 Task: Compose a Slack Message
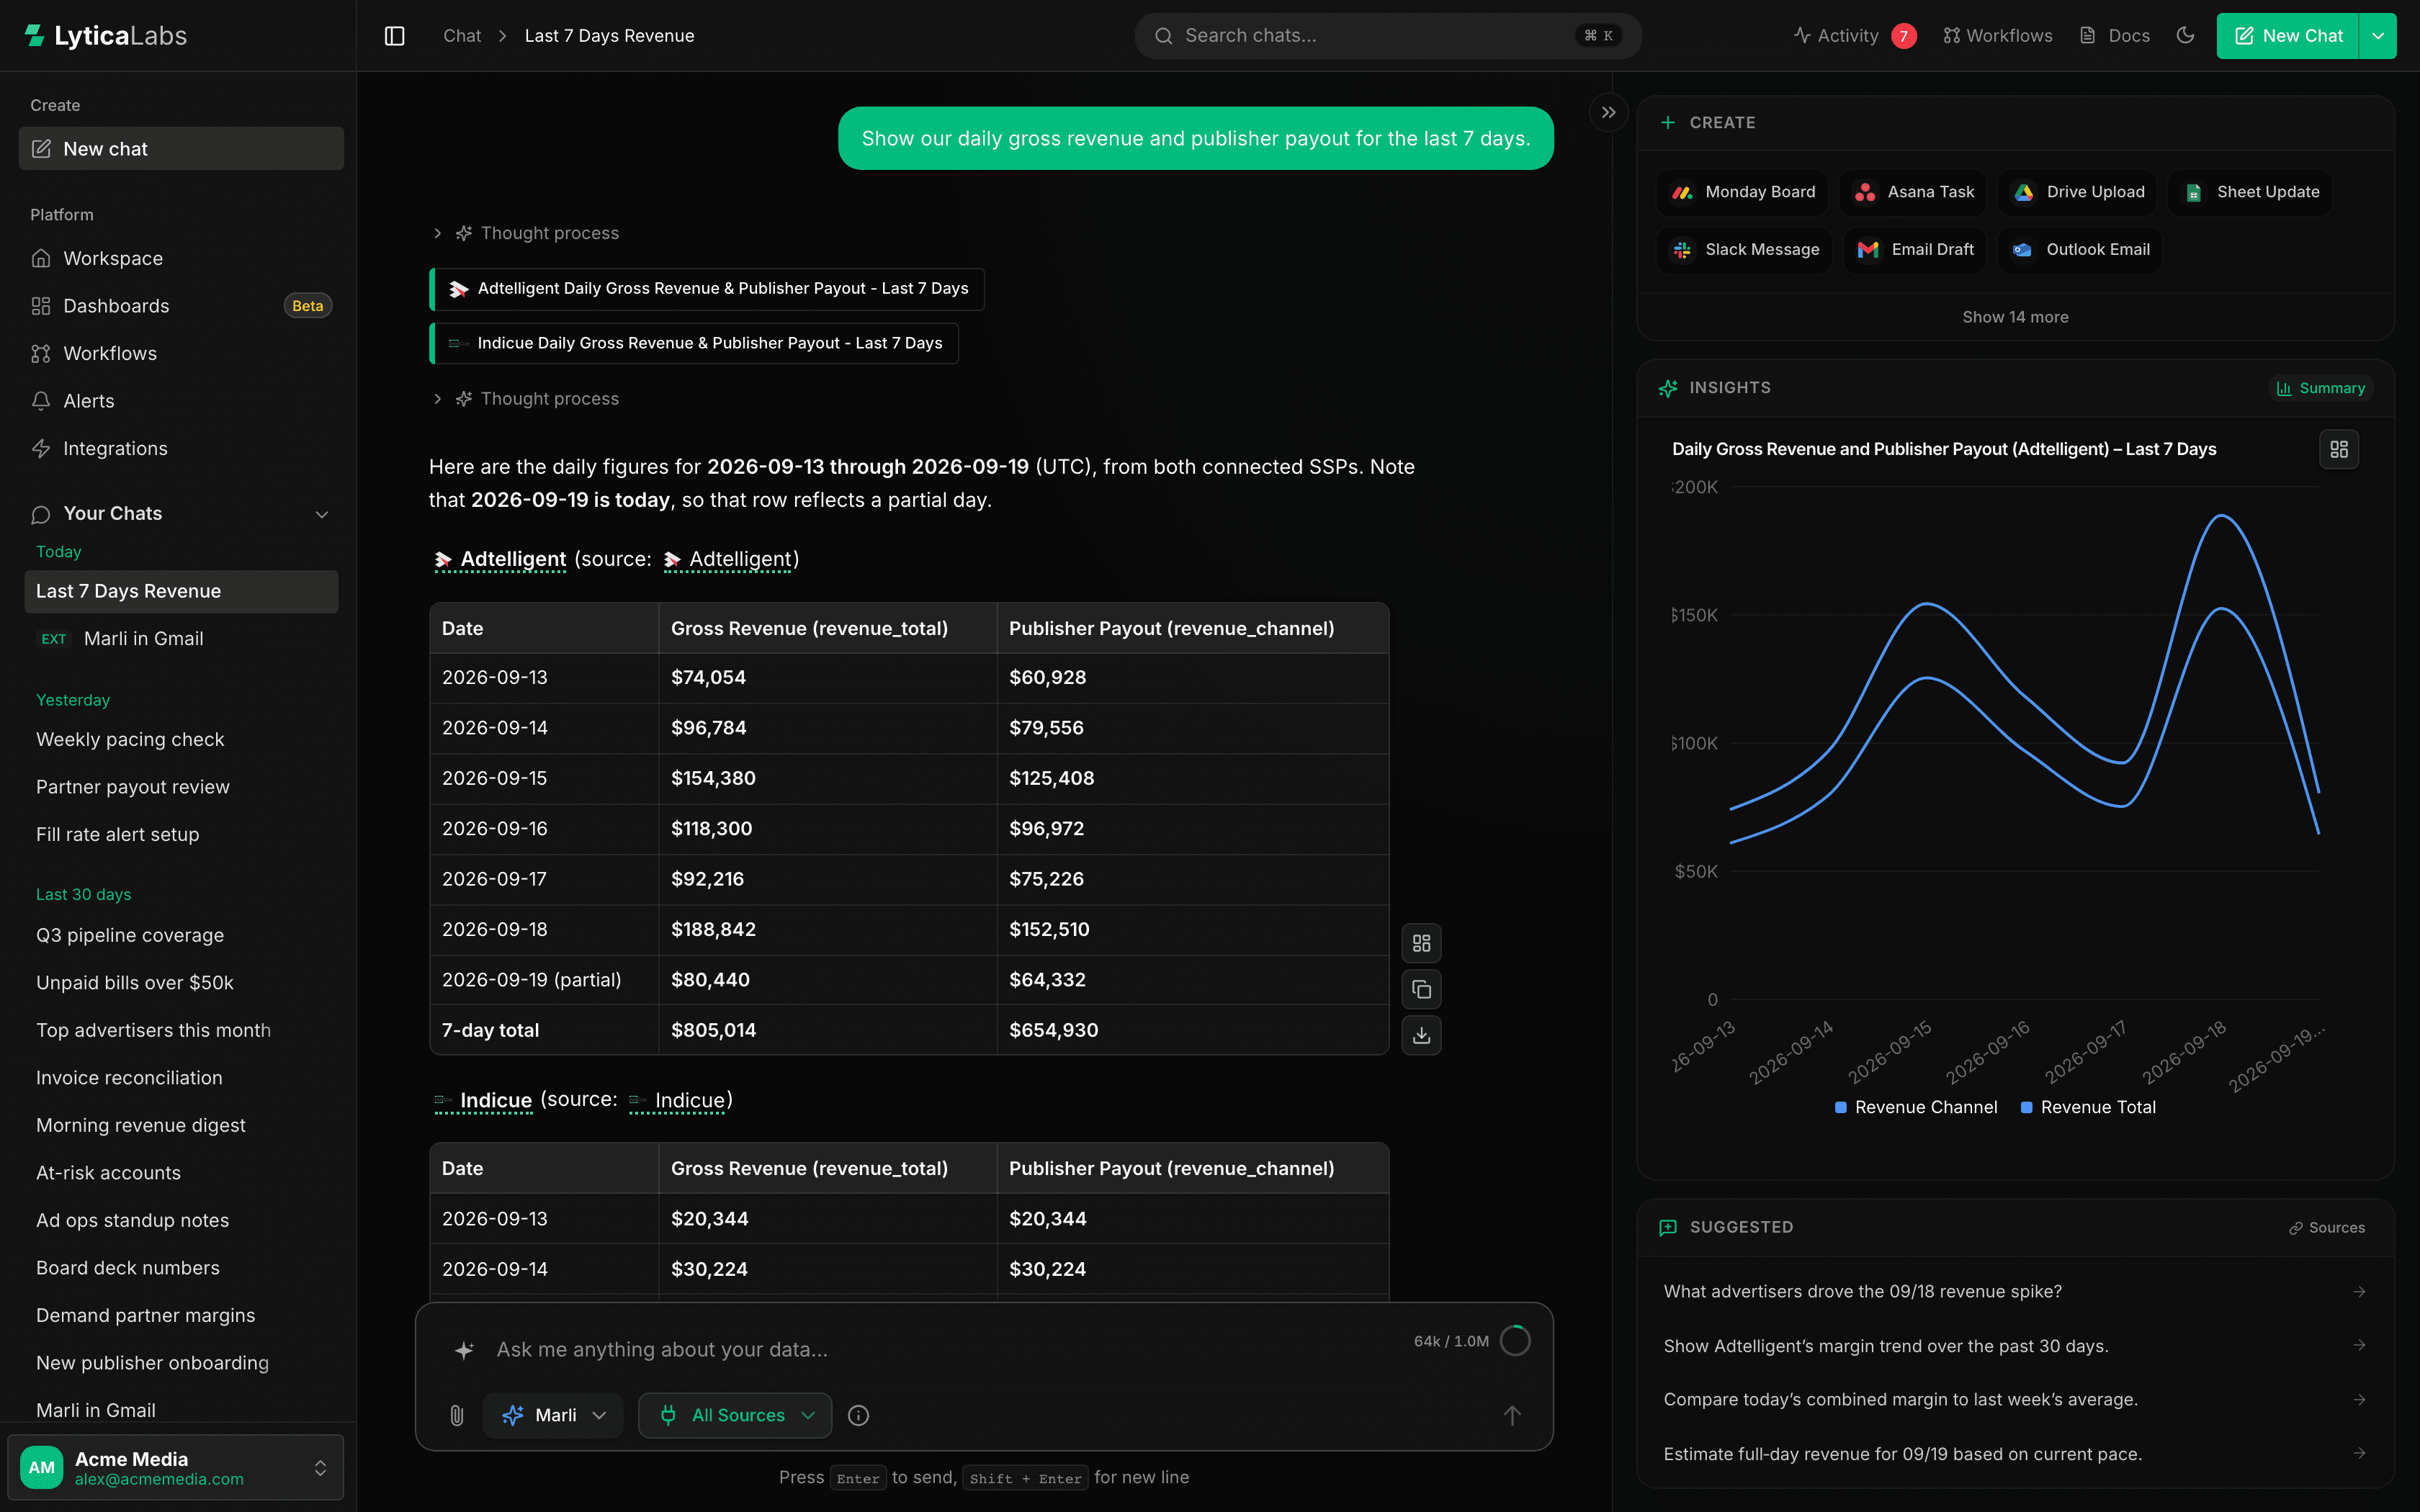click(1745, 250)
